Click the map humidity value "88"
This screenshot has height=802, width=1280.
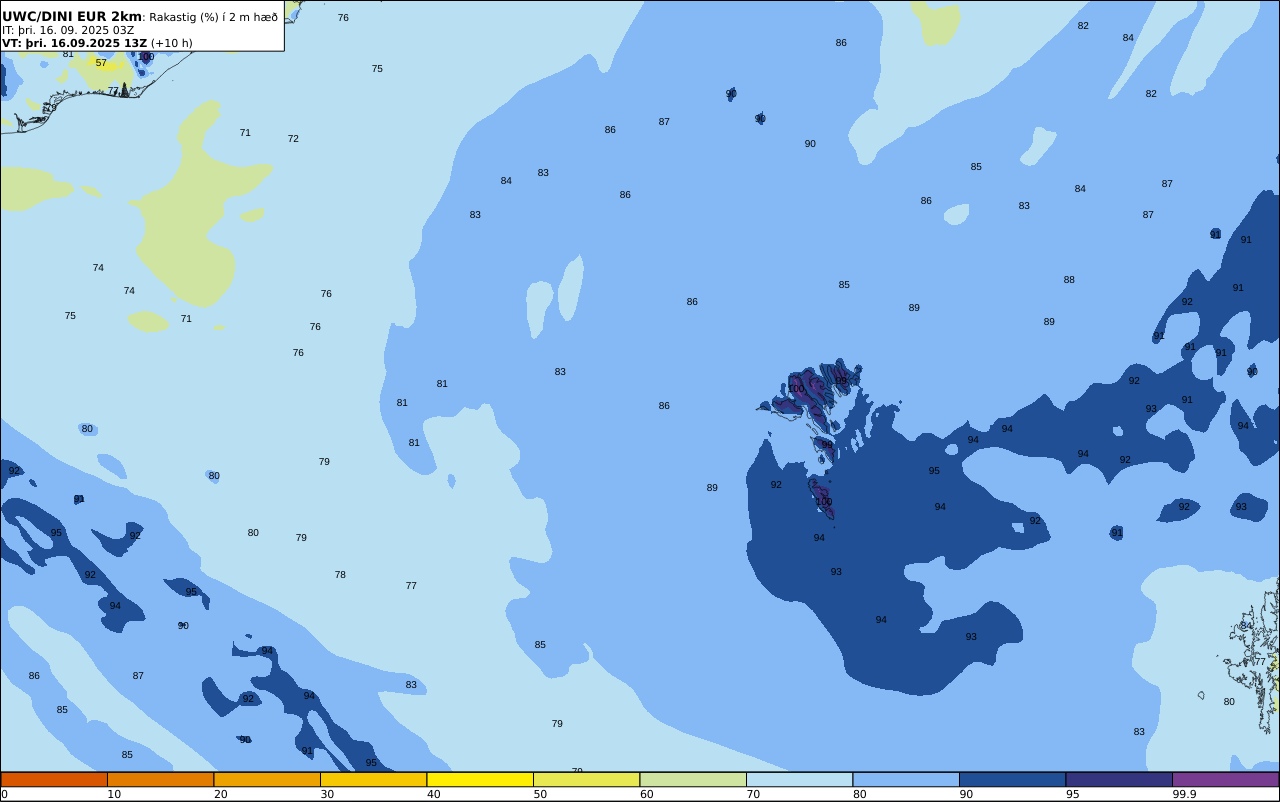point(1069,280)
